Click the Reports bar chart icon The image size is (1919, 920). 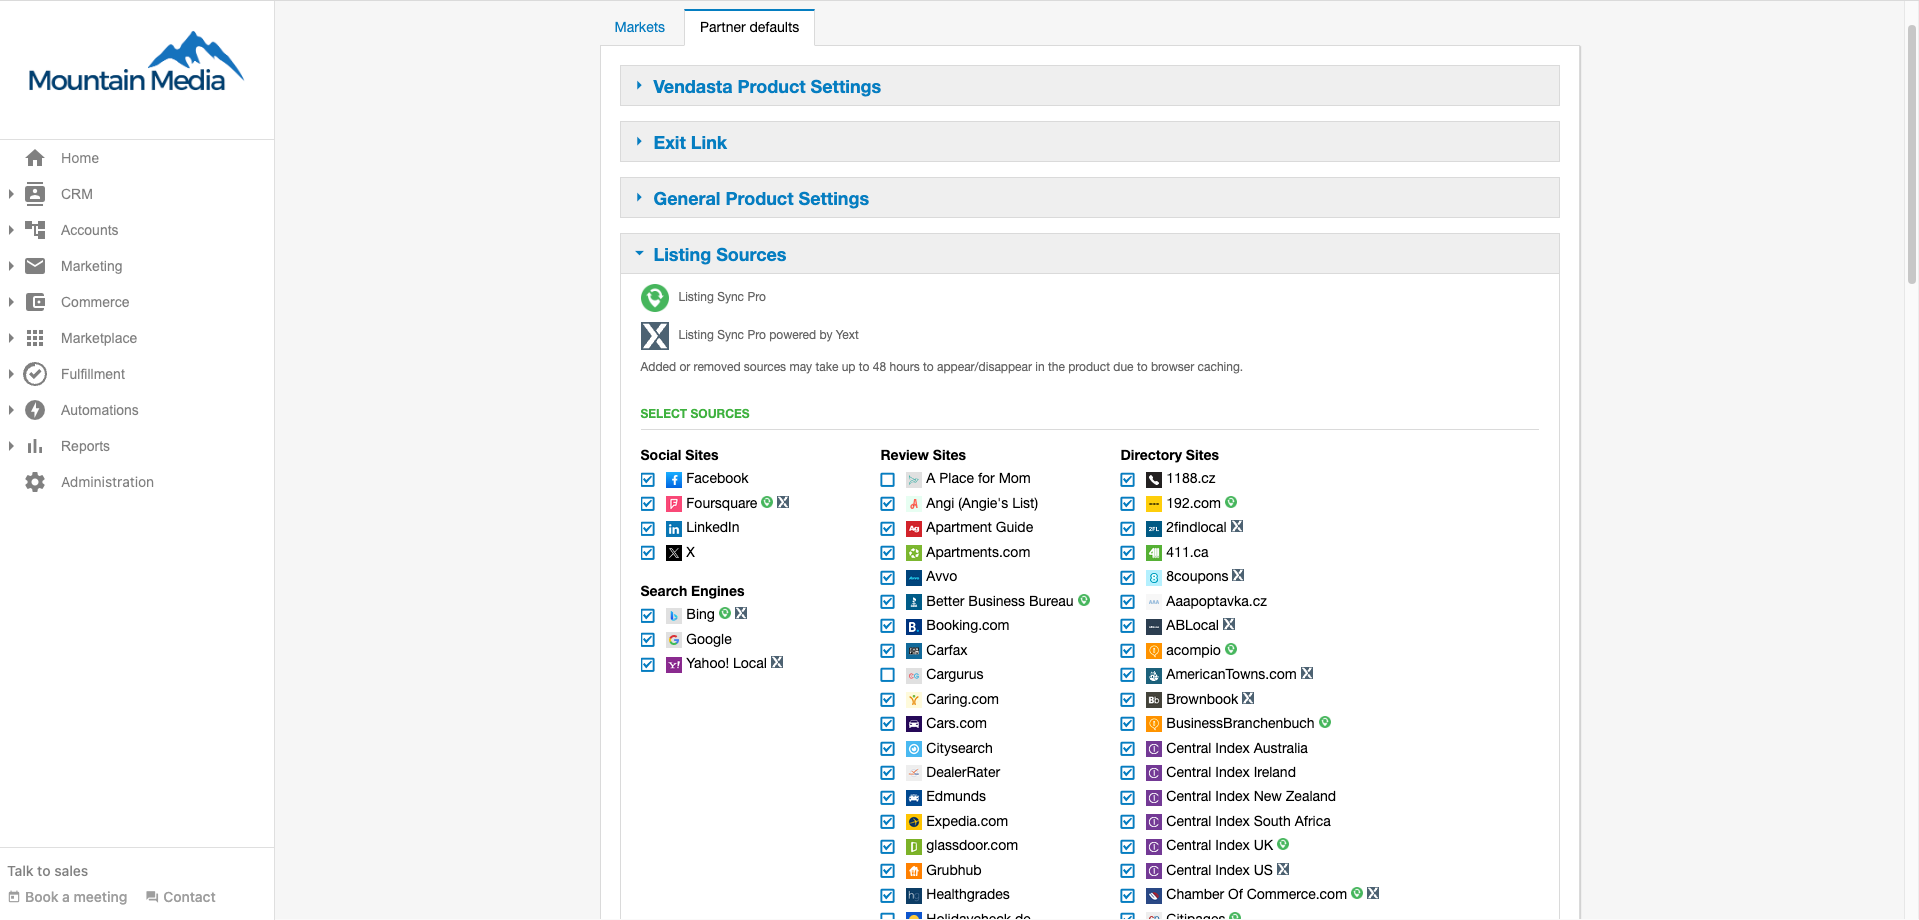point(35,446)
